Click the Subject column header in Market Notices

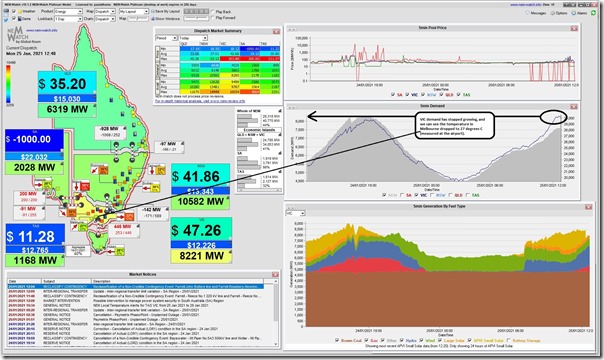coord(66,281)
